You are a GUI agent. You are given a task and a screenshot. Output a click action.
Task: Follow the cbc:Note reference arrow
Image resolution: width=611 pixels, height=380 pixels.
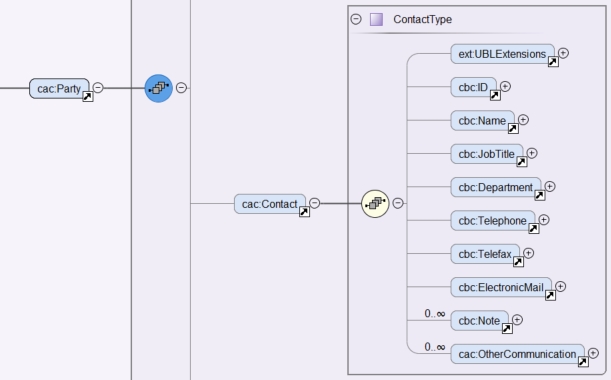(x=507, y=329)
